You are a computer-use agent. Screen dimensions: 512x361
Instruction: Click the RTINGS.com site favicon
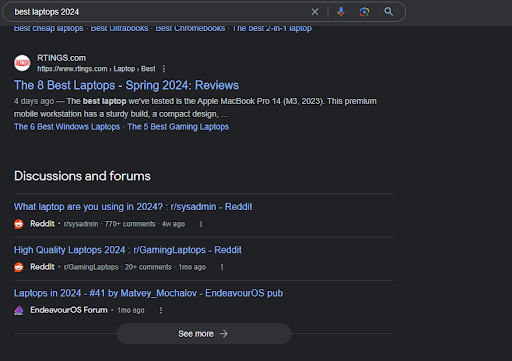[22, 63]
